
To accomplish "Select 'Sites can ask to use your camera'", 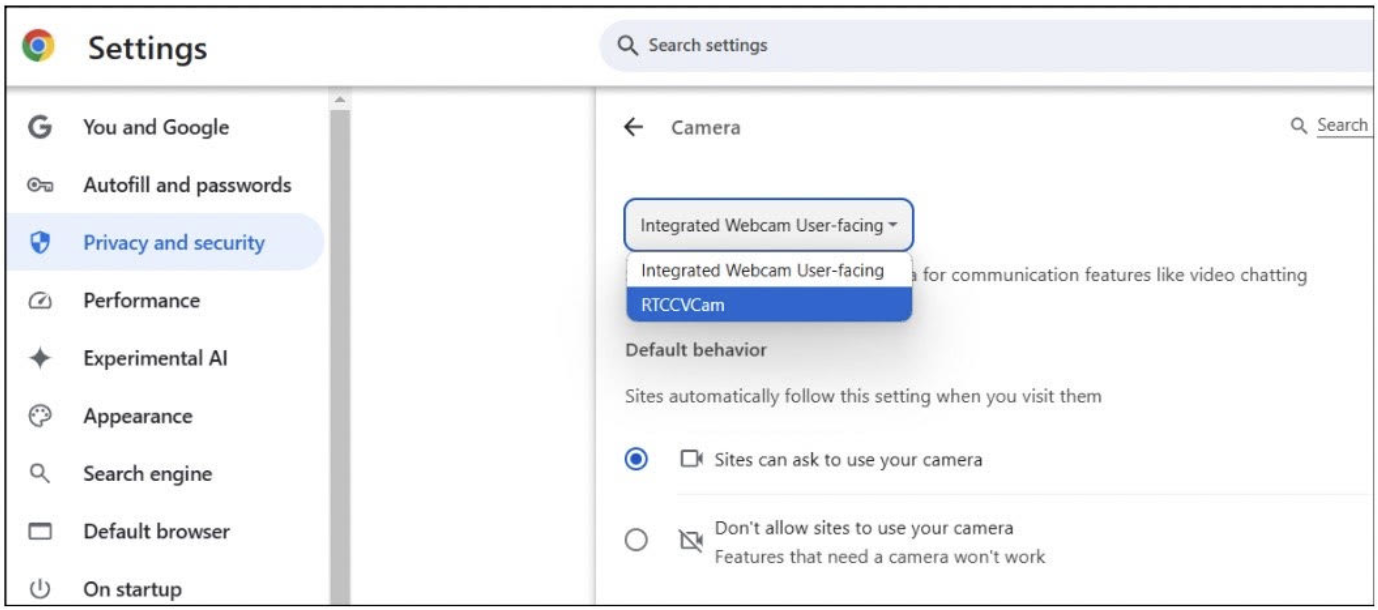I will pos(636,459).
